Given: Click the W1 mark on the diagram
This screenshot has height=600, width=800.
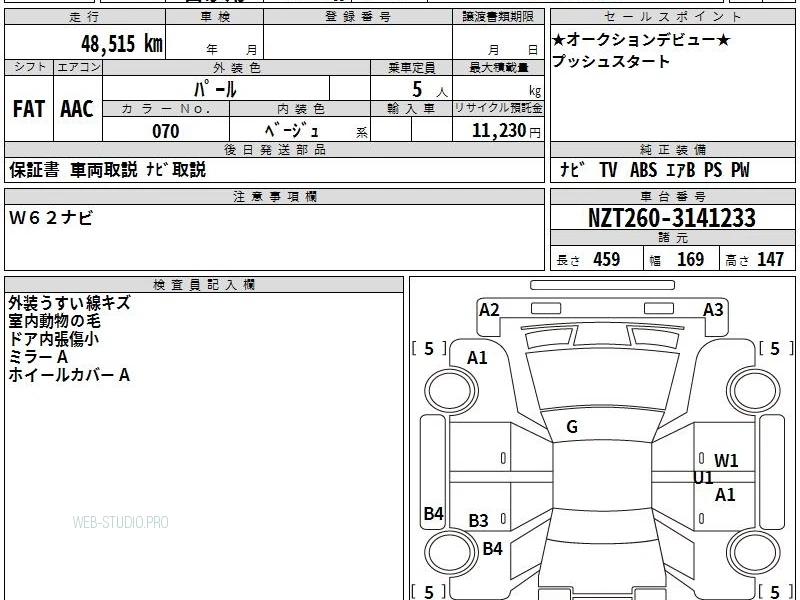Looking at the screenshot, I should click(x=726, y=461).
